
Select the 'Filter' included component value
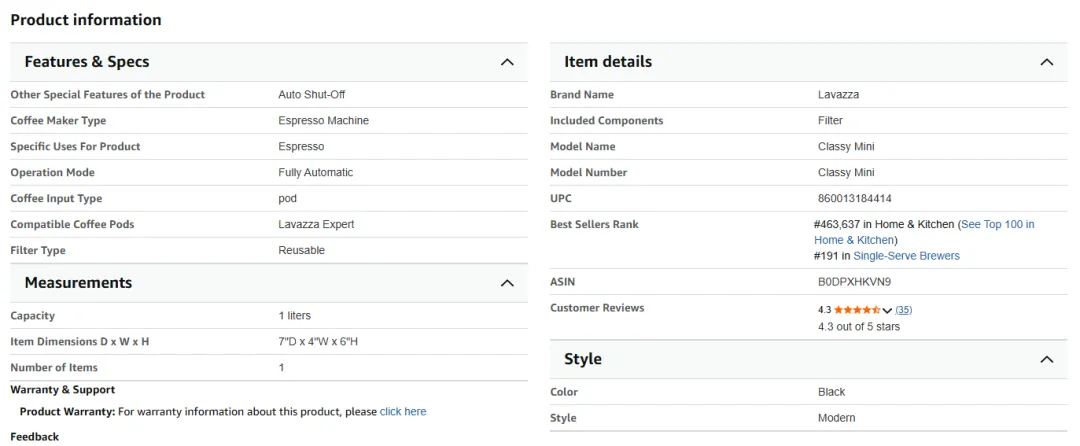coord(830,120)
